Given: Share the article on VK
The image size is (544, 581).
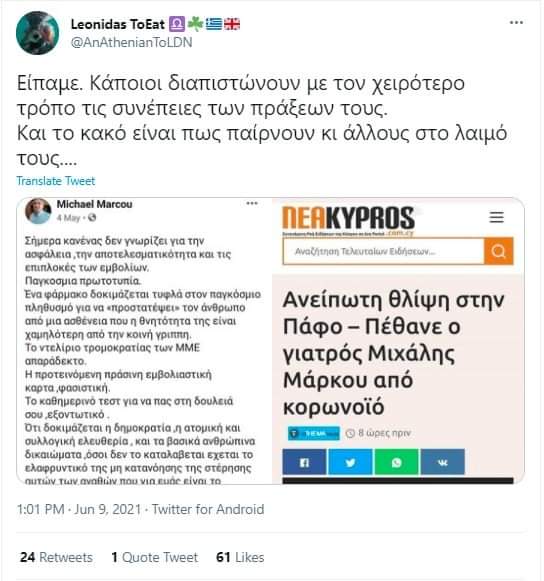Looking at the screenshot, I should 443,462.
